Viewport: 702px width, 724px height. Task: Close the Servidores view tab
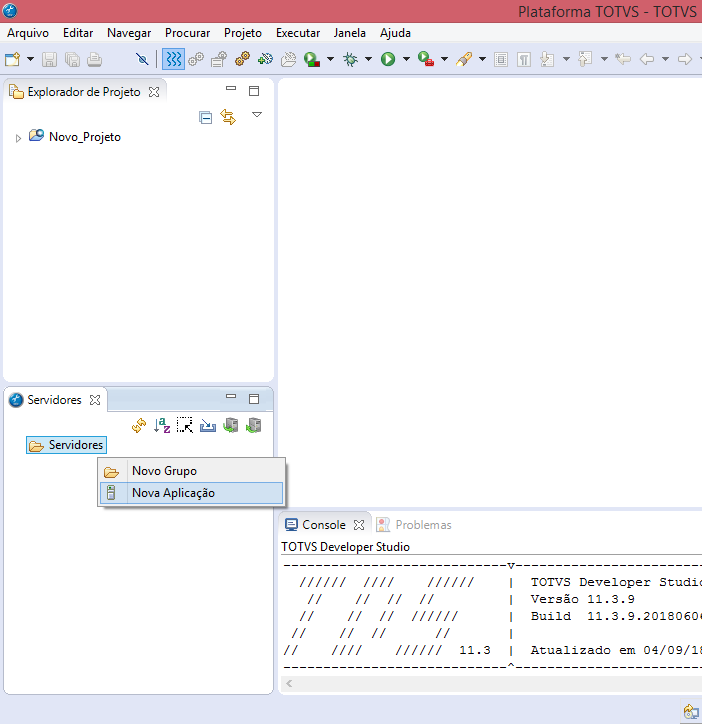[95, 400]
